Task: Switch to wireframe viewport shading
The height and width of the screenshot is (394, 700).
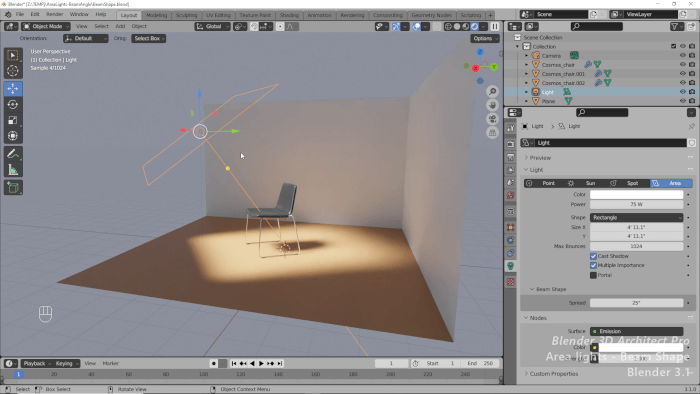Action: [x=448, y=27]
